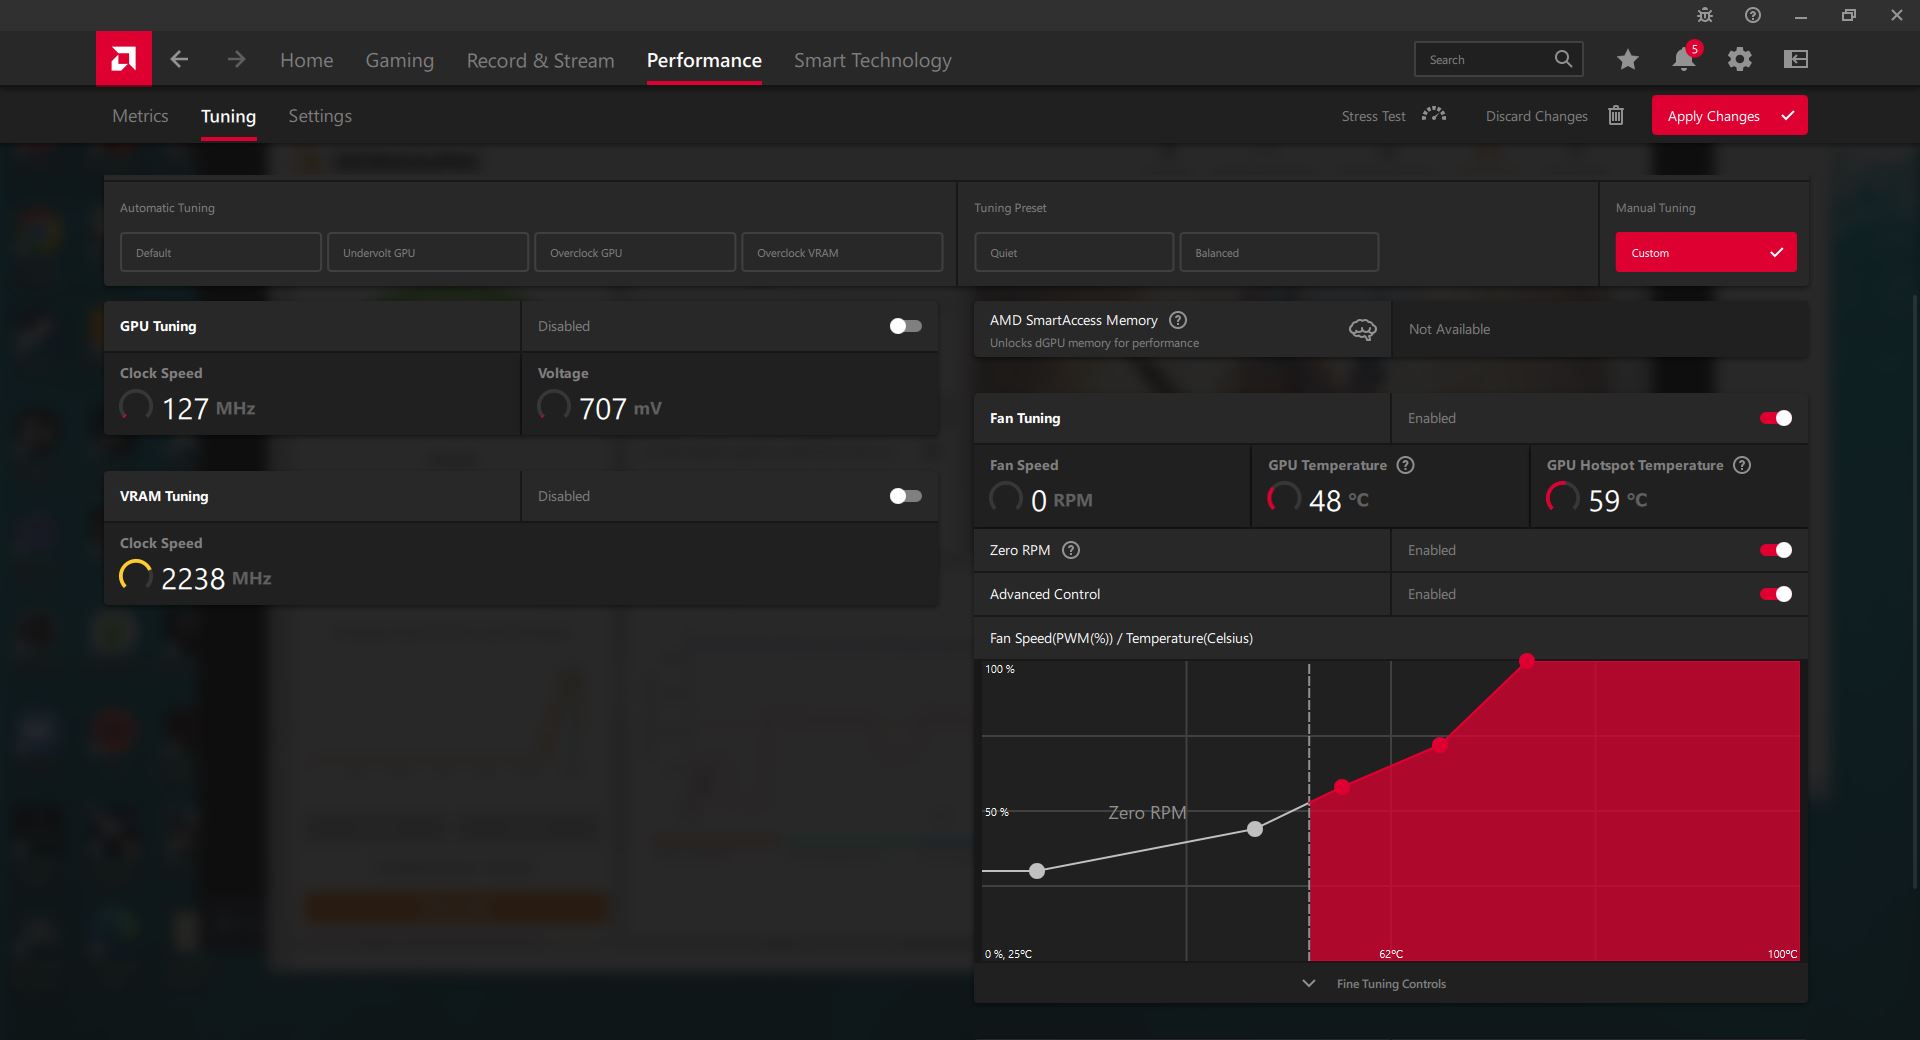Click the SmartAccess Memory brain icon
Image resolution: width=1920 pixels, height=1040 pixels.
(1363, 329)
